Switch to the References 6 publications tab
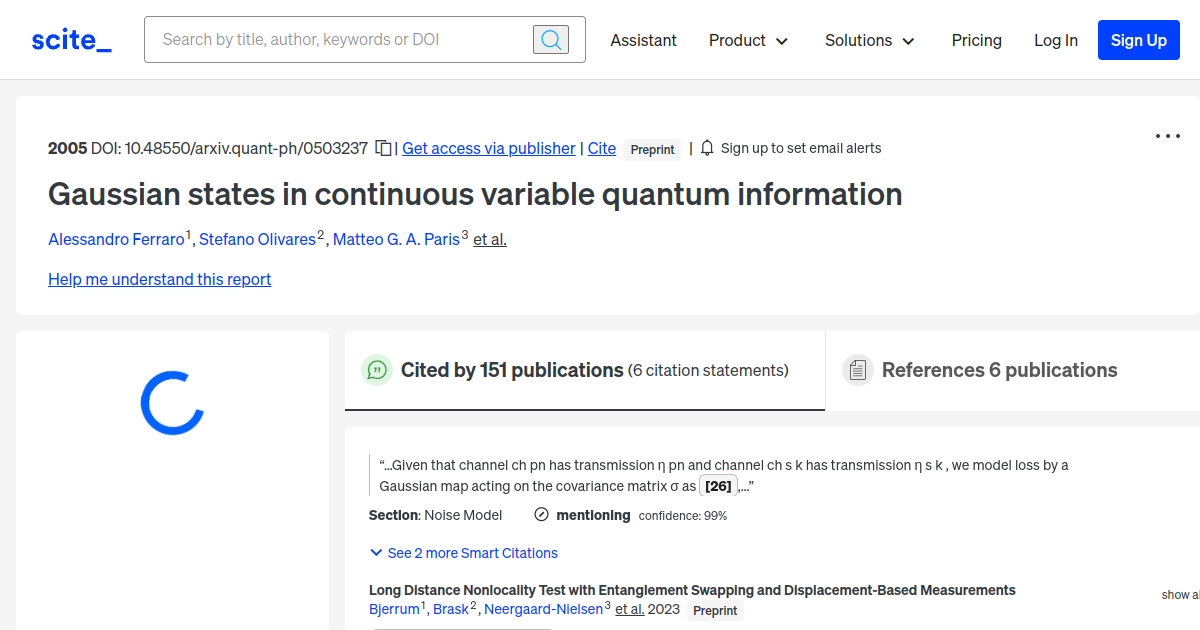This screenshot has height=630, width=1200. tap(1000, 369)
